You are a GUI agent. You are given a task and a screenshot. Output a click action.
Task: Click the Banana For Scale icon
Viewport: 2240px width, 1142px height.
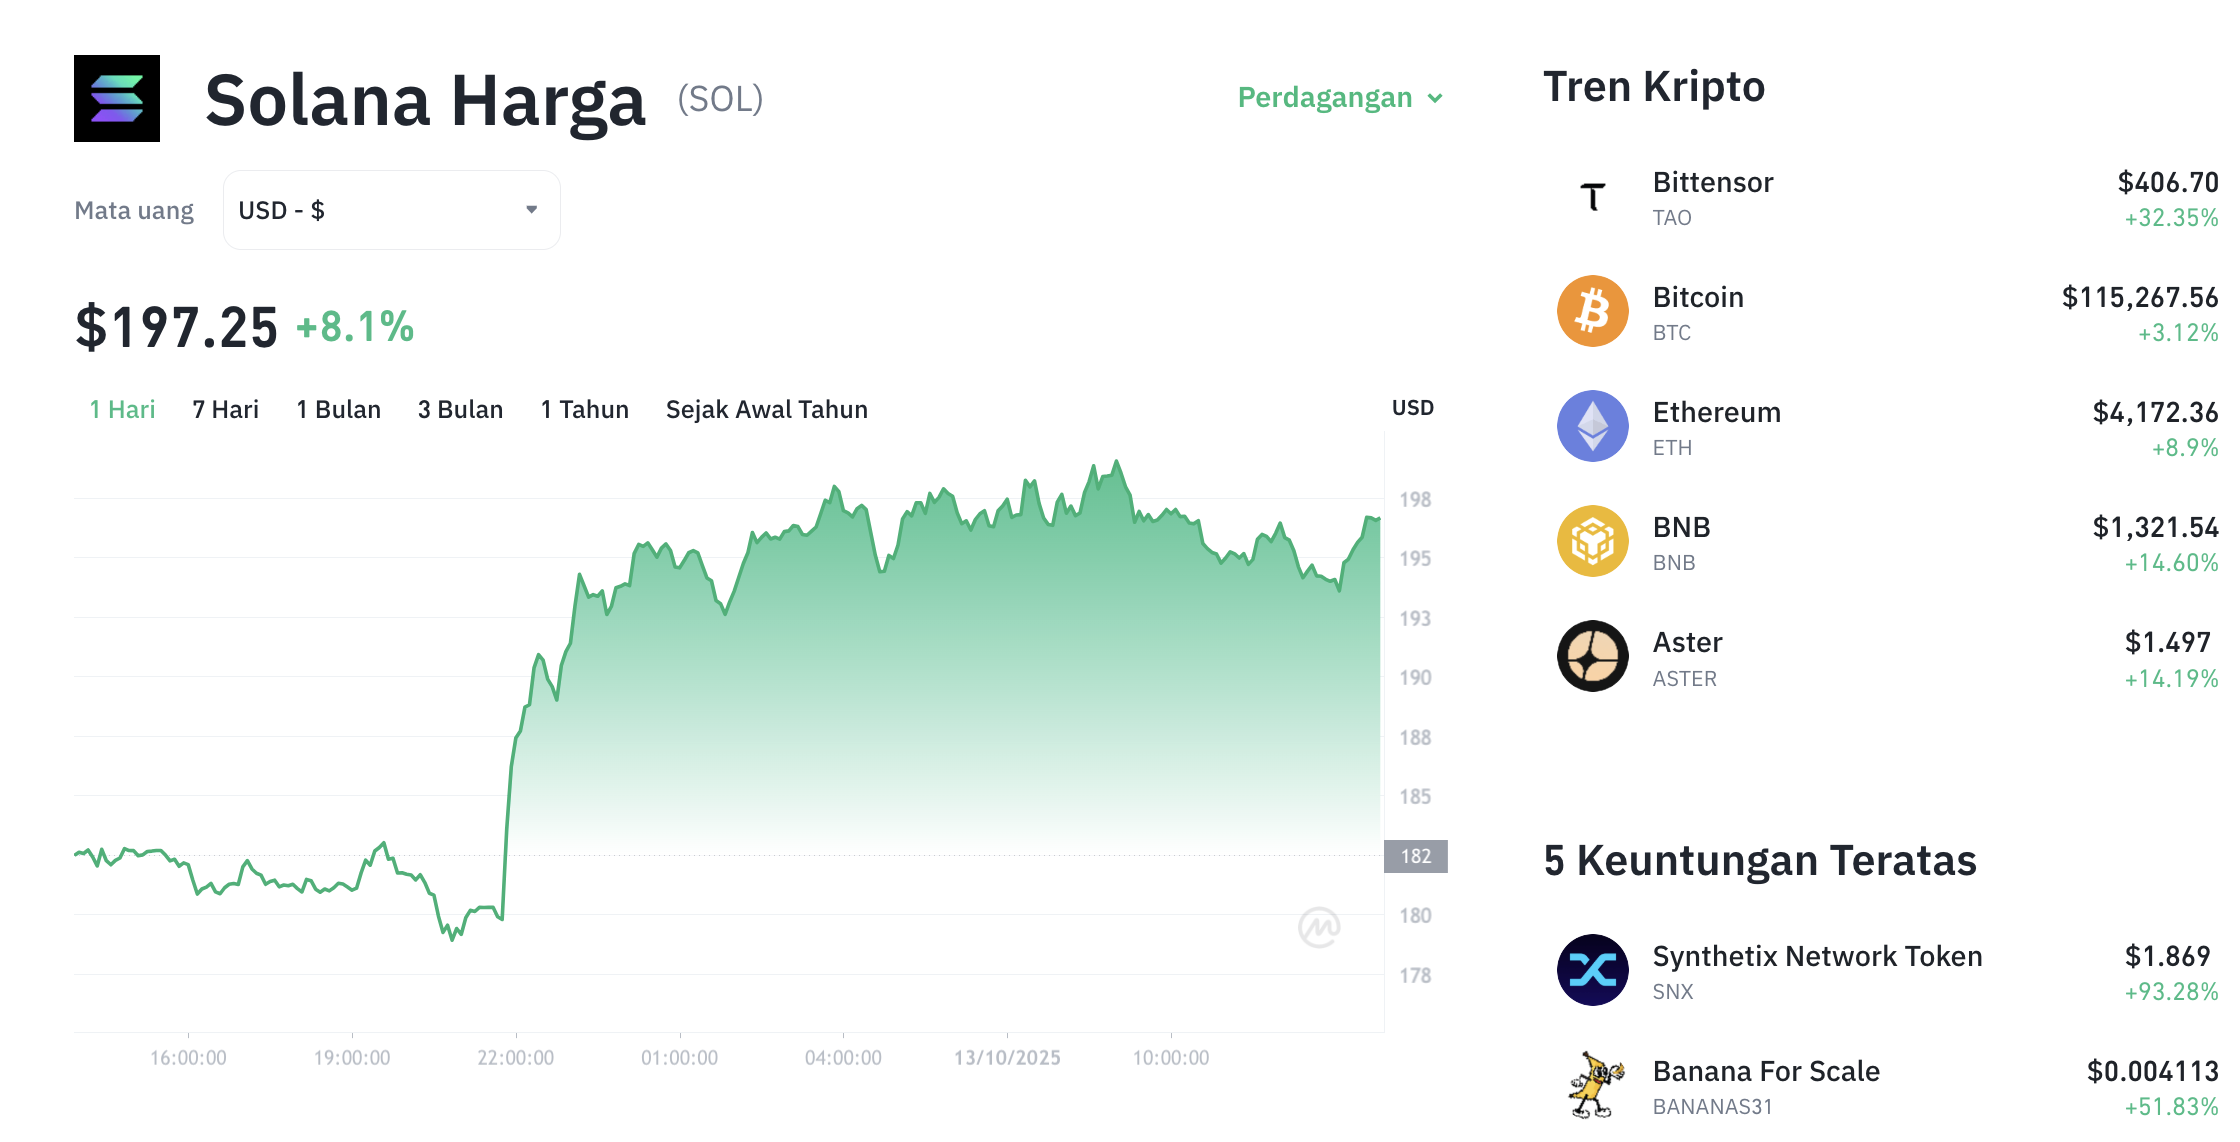1592,1085
